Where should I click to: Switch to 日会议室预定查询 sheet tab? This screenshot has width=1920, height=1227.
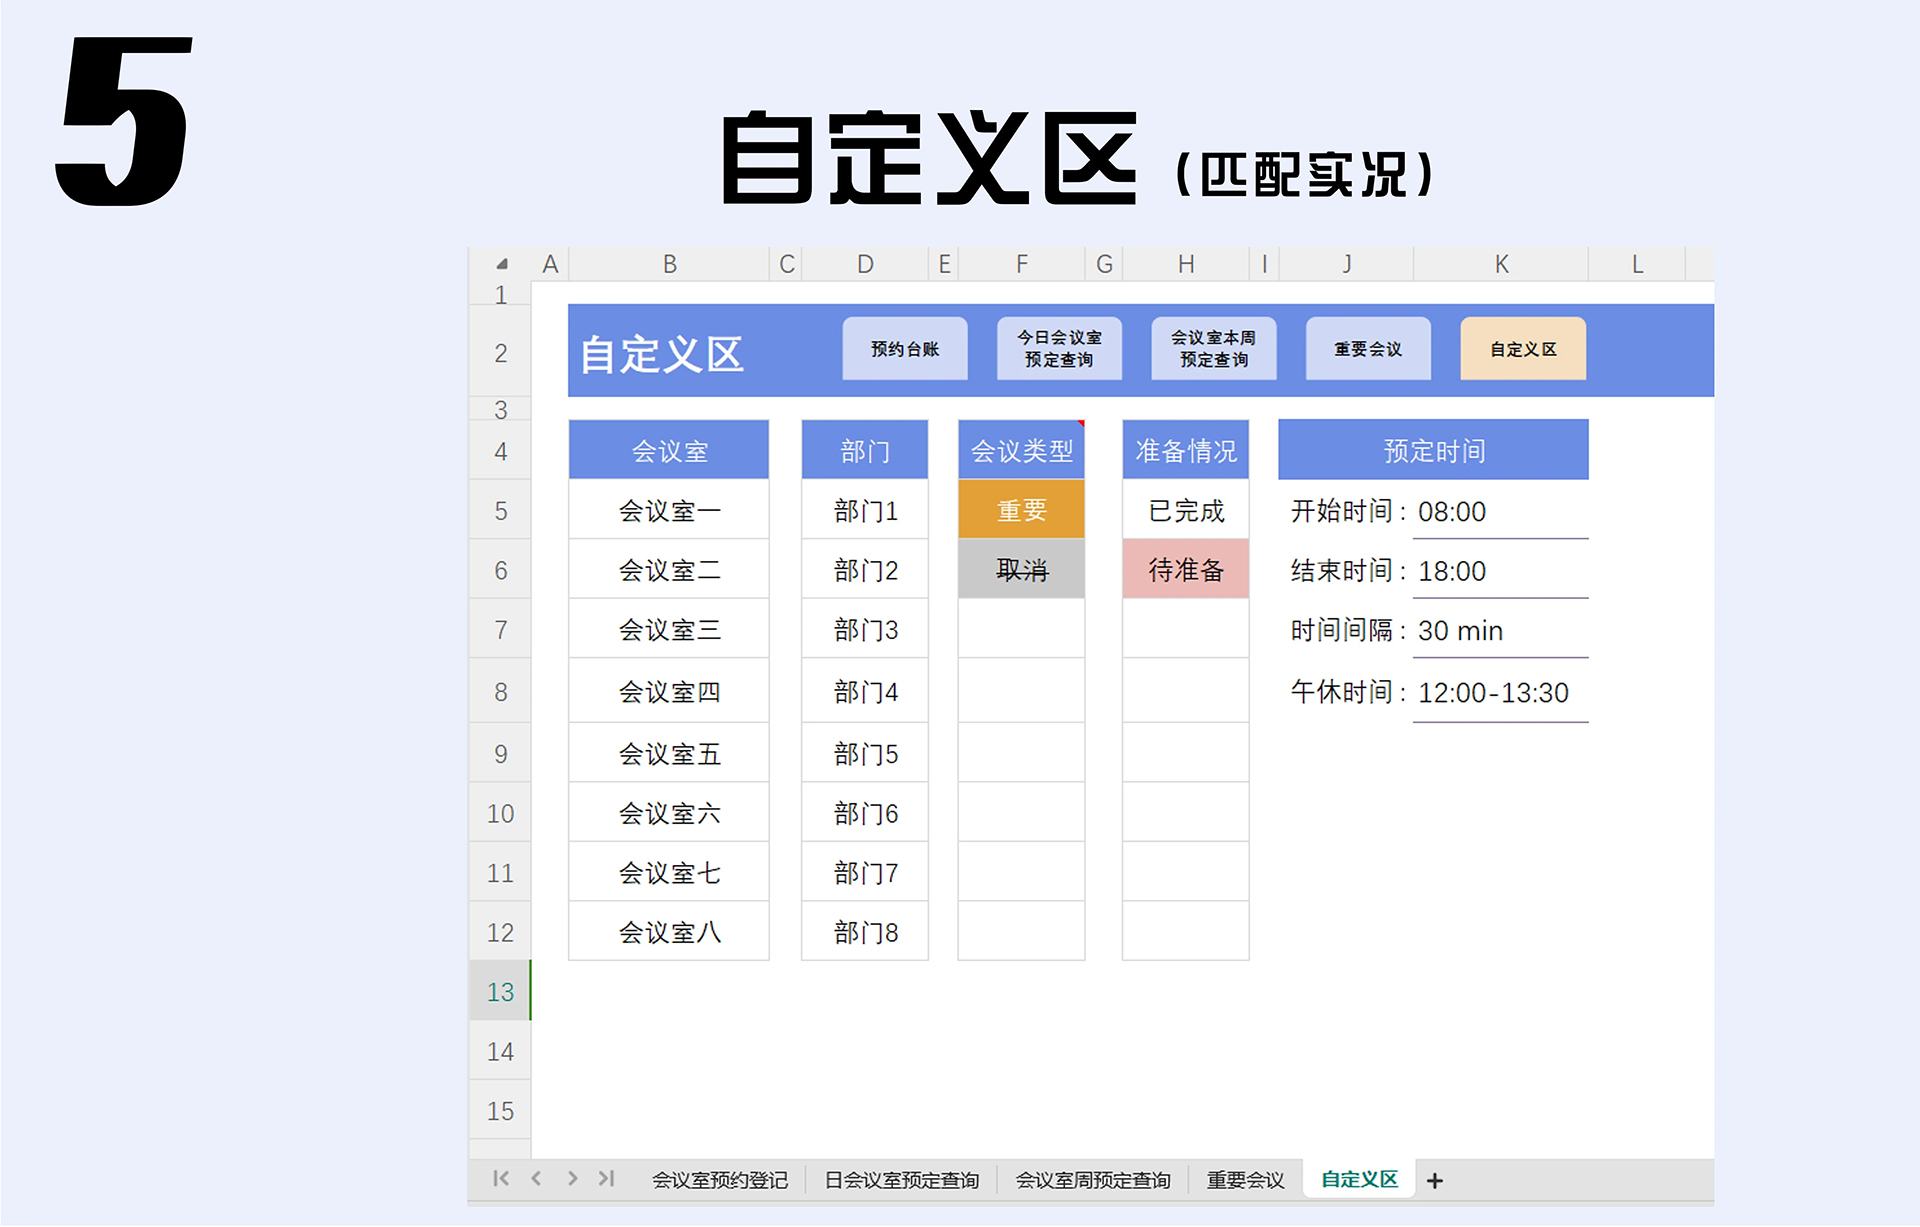pyautogui.click(x=901, y=1181)
